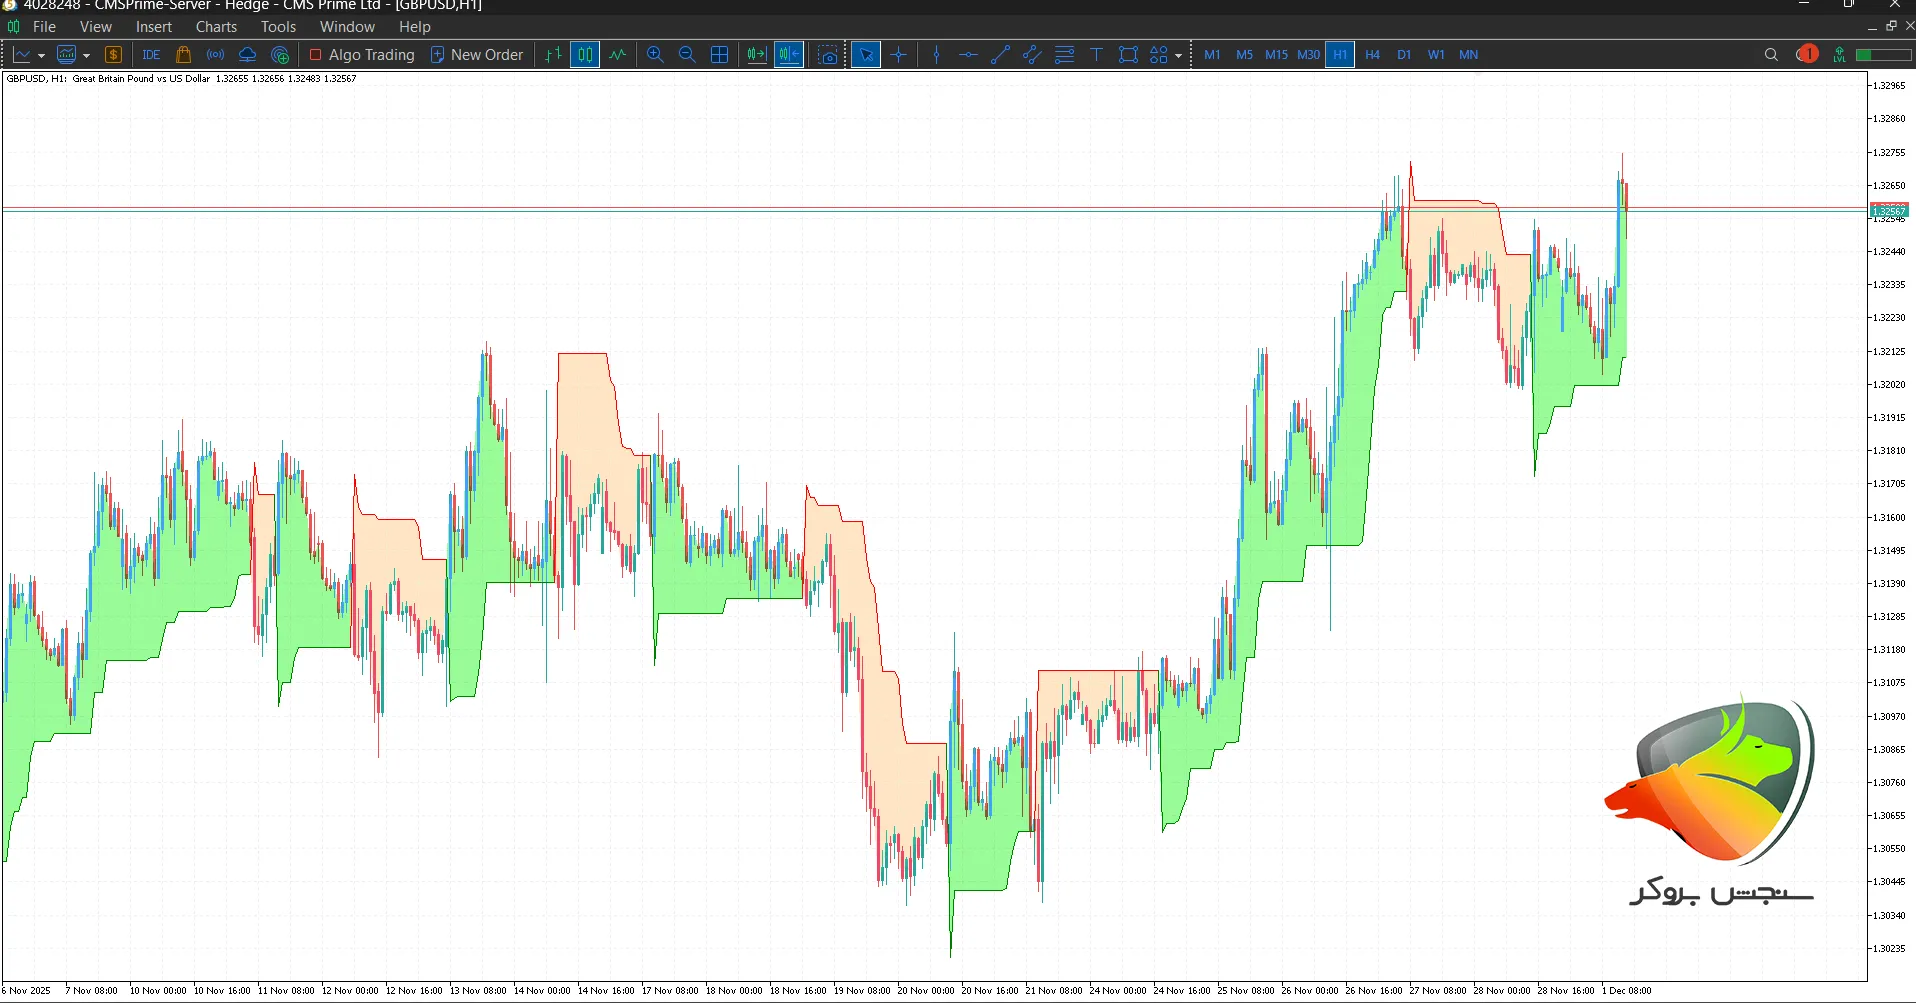Screen dimensions: 1916x1003
Task: Select the H4 timeframe
Action: coord(1372,55)
